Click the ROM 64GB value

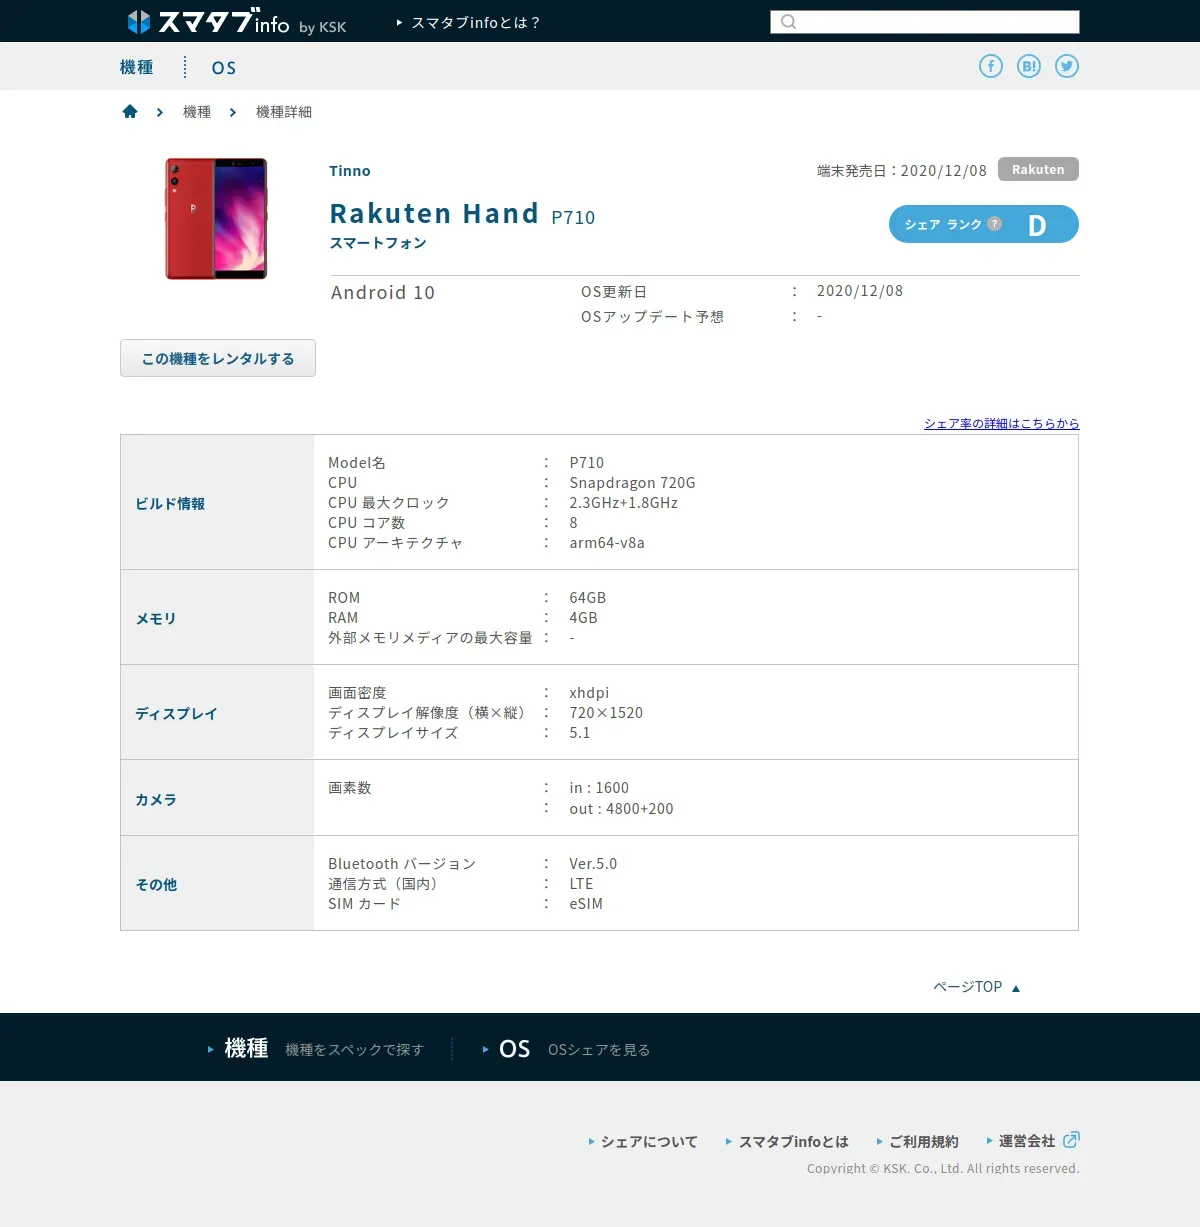(x=588, y=598)
